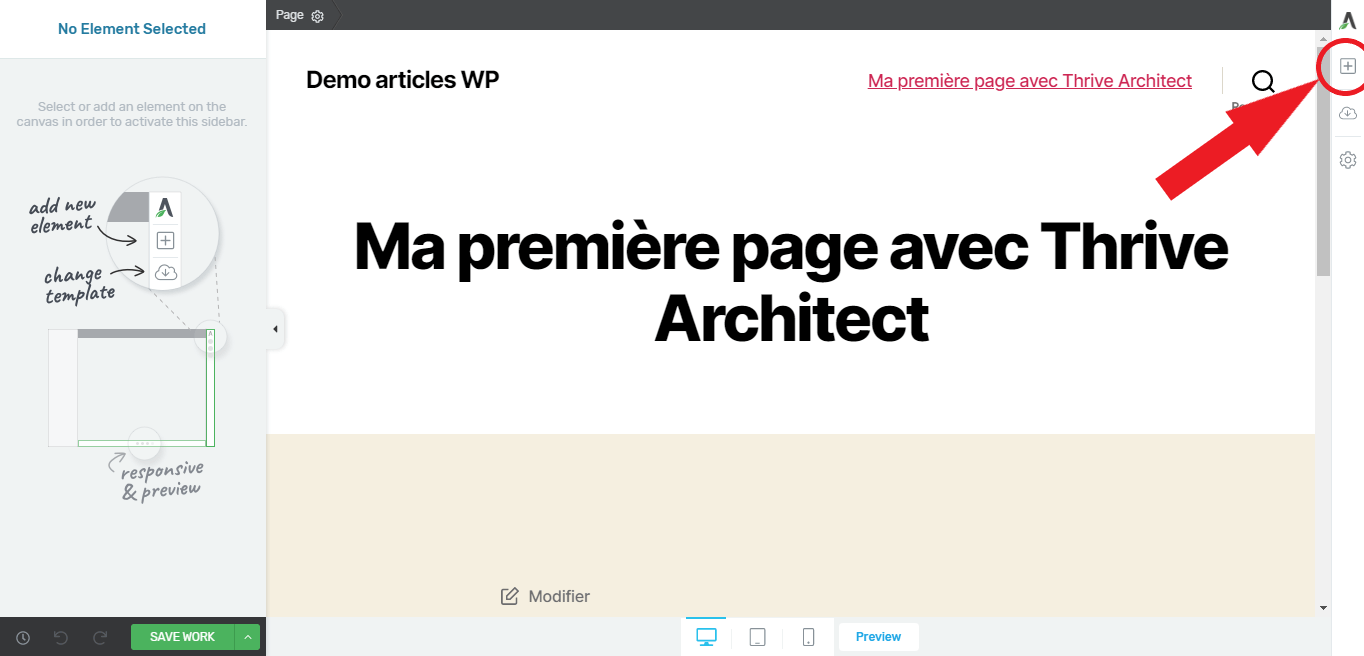Click the No Element Selected header
Viewport: 1364px width, 656px height.
click(x=132, y=29)
